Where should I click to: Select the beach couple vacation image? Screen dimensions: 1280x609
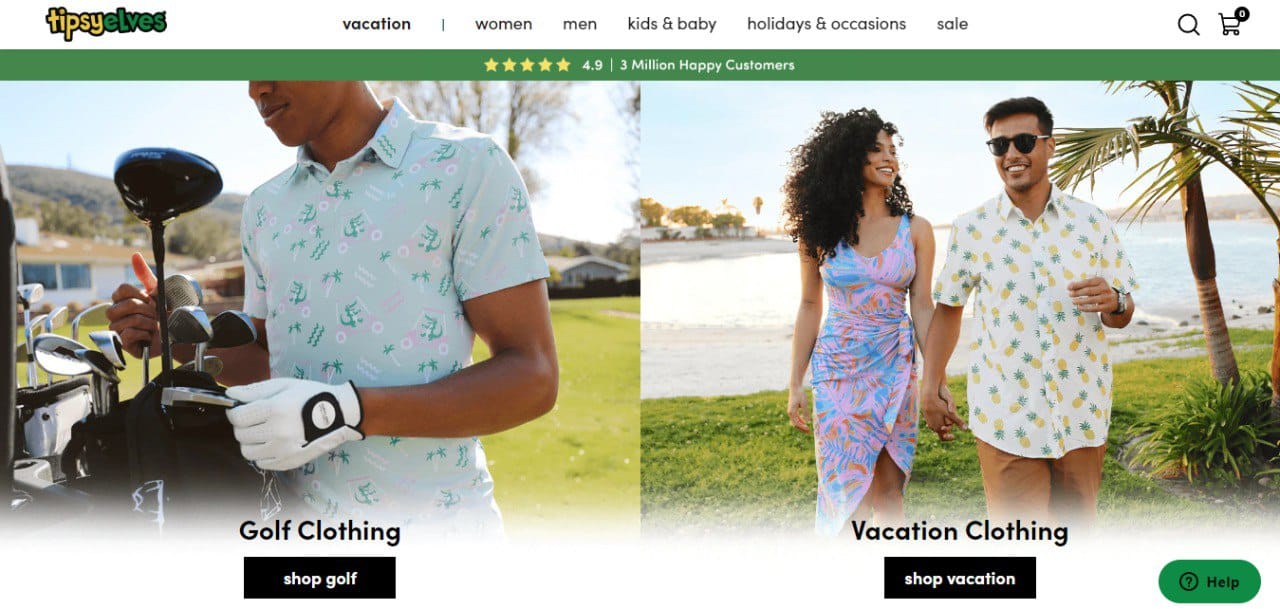[960, 300]
